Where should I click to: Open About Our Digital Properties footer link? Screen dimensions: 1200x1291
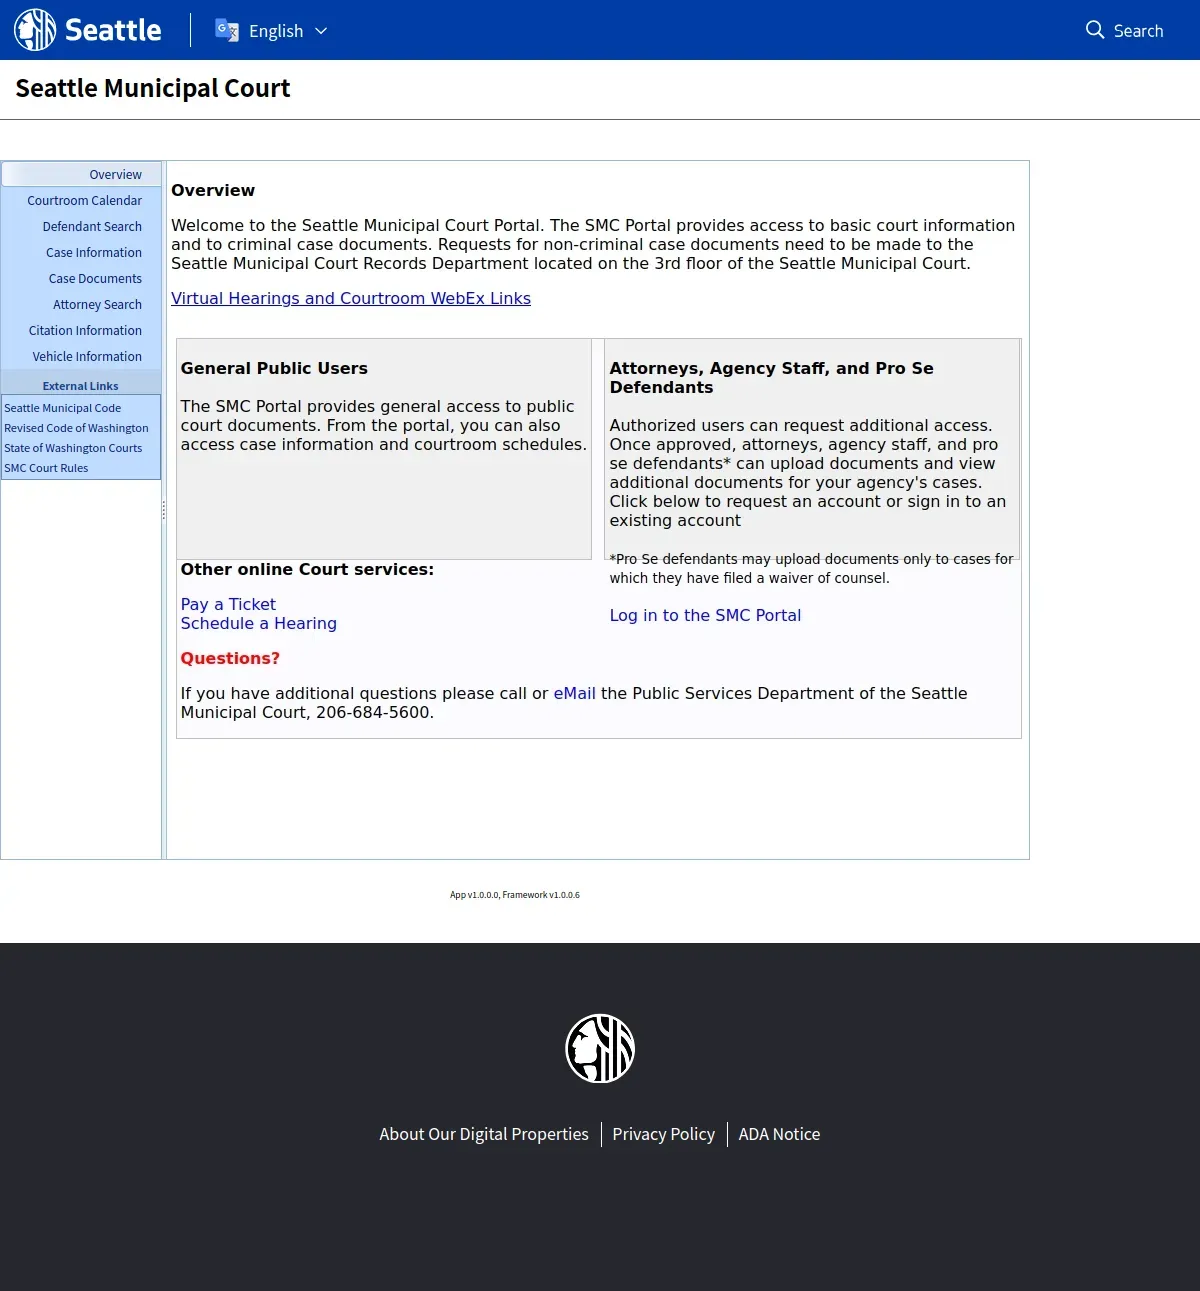484,1134
